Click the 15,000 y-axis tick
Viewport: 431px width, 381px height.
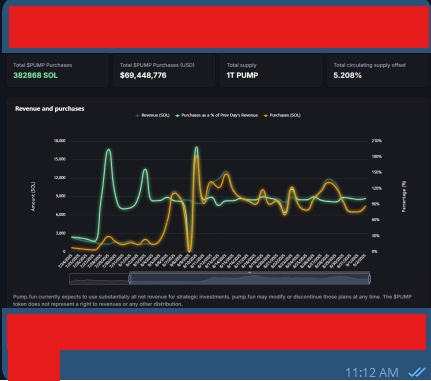[60, 159]
